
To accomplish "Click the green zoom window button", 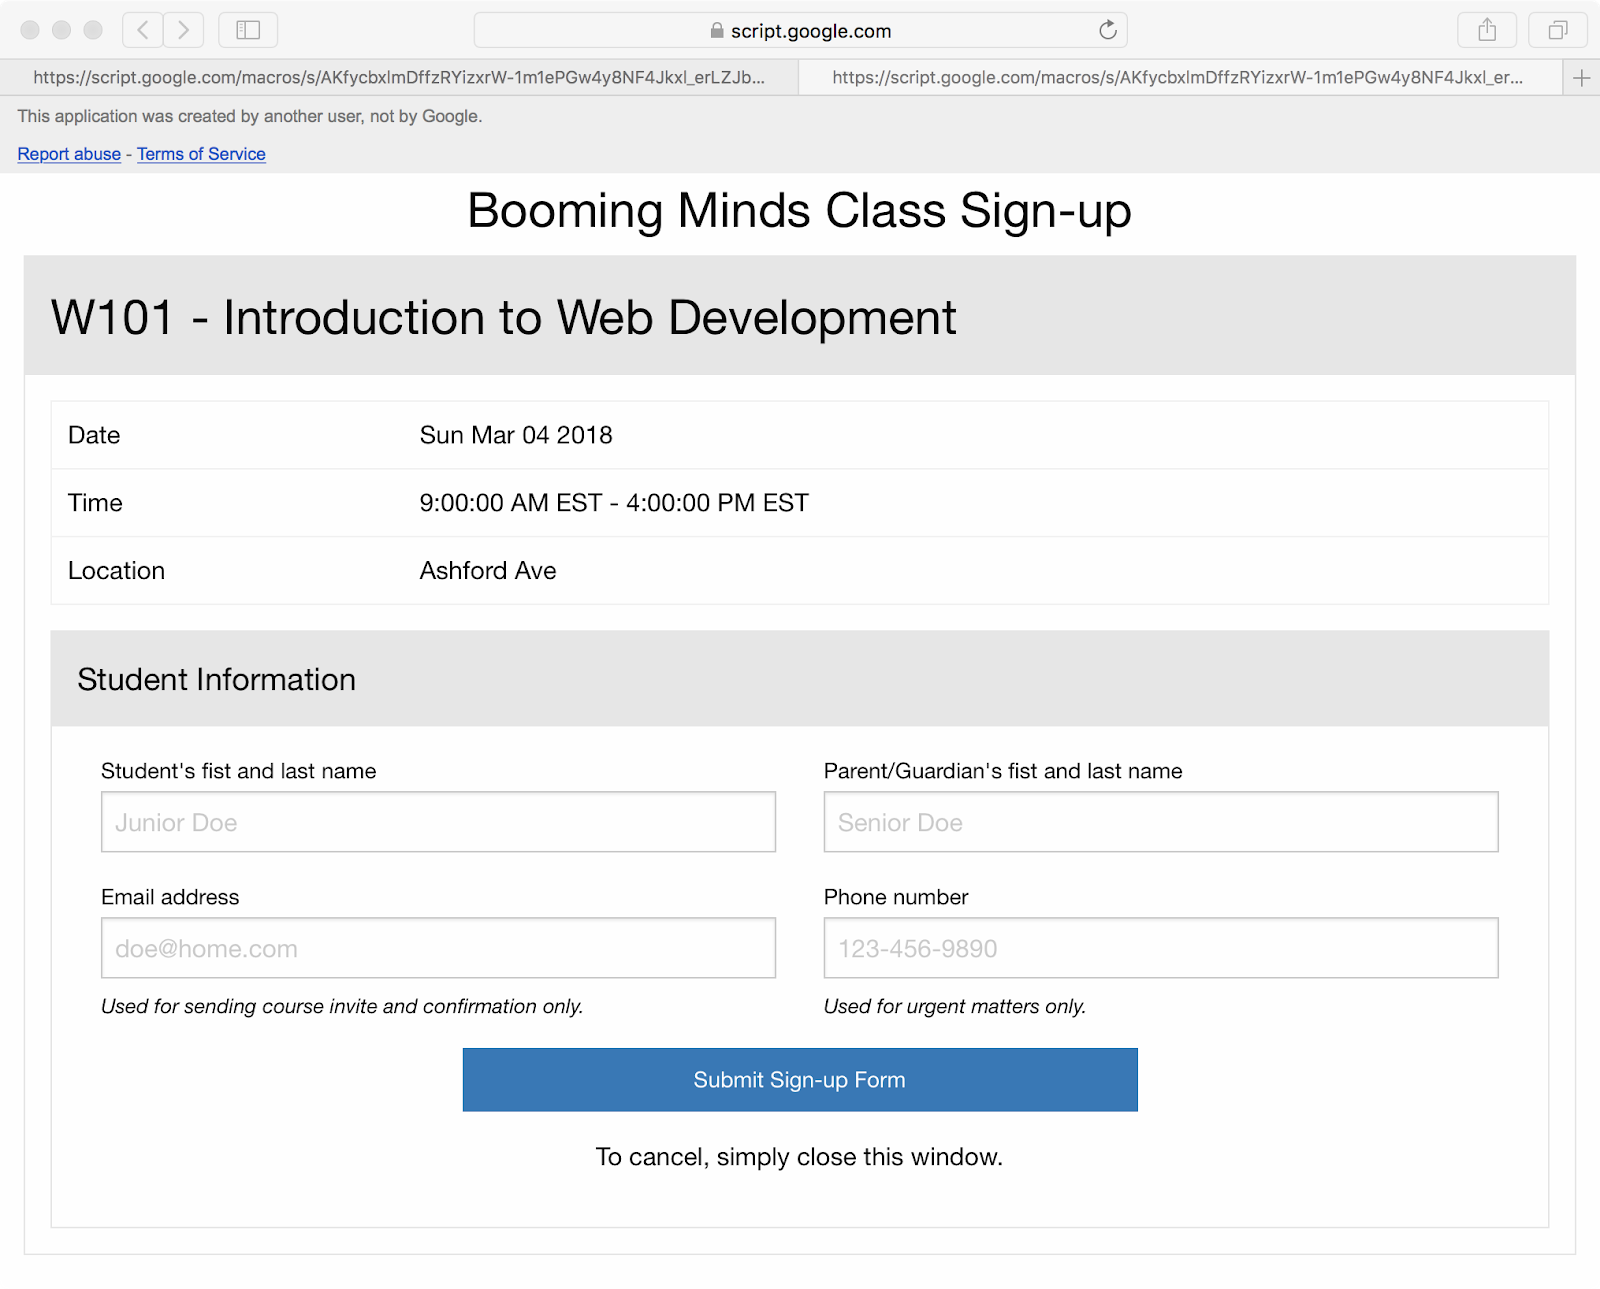I will point(93,30).
